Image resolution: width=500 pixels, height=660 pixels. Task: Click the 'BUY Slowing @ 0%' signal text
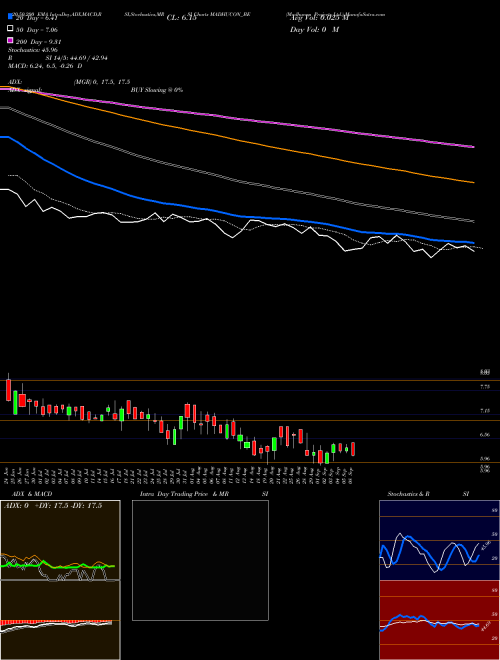pos(157,90)
